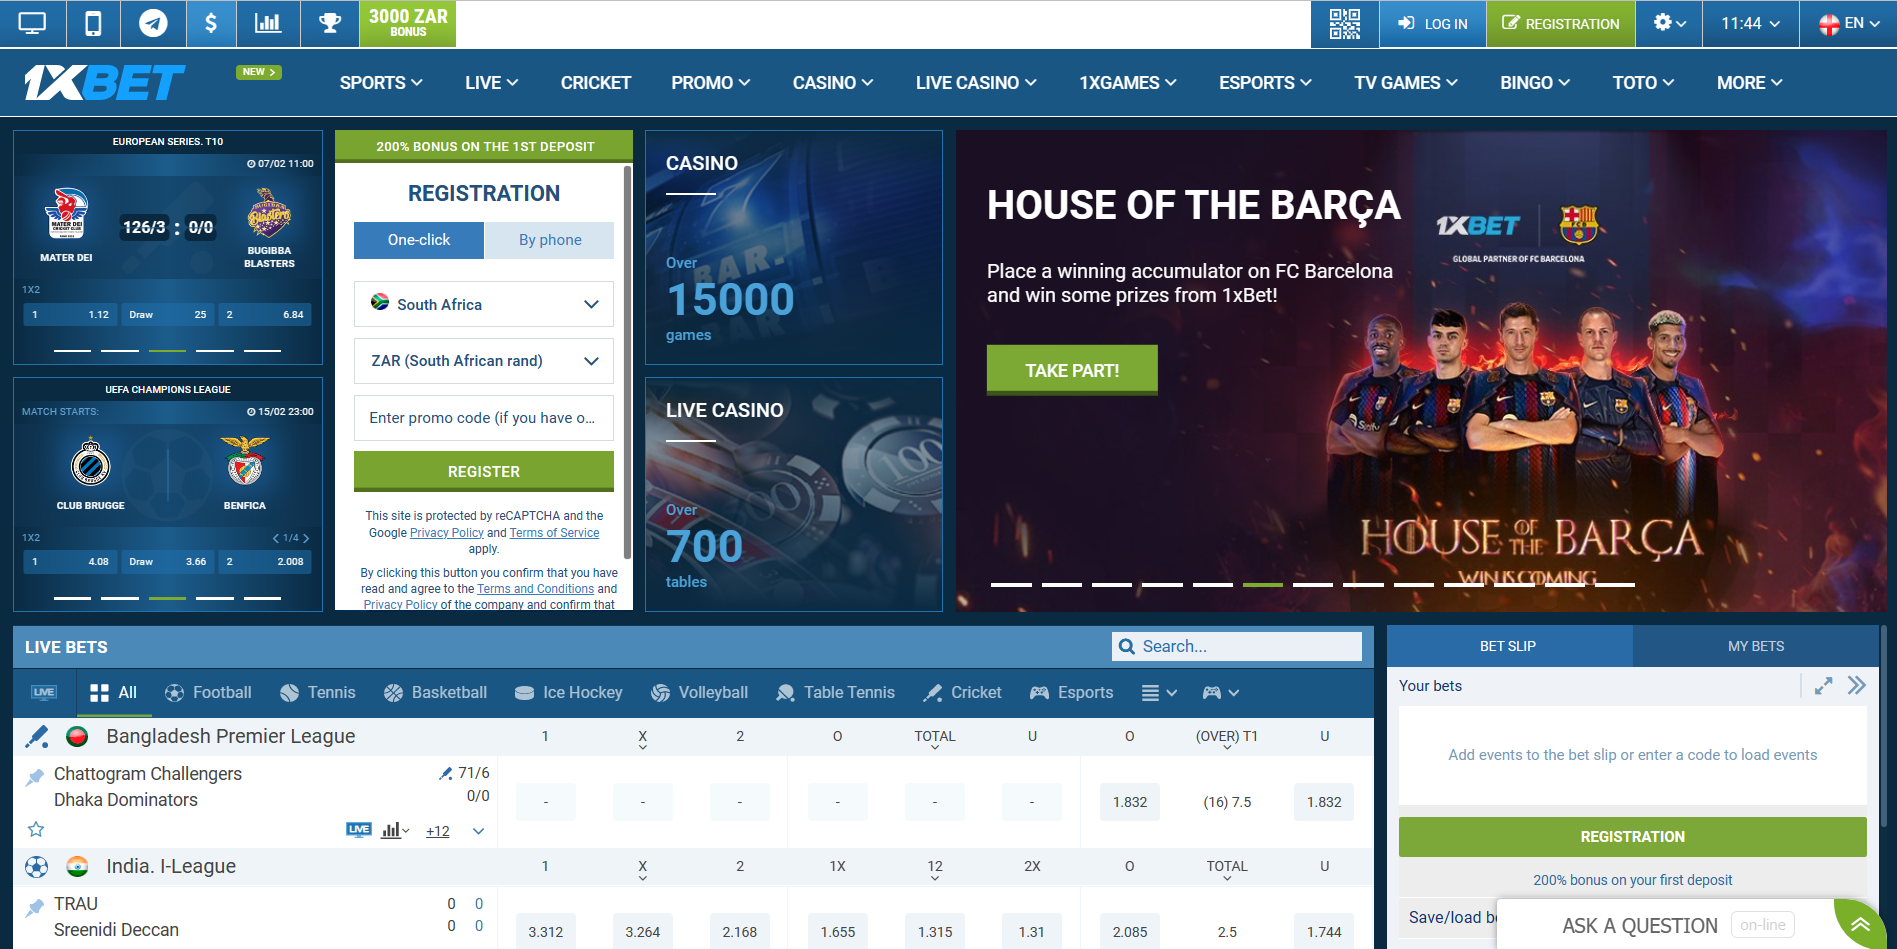The height and width of the screenshot is (949, 1897).
Task: Click the dollar sign payments icon
Action: tap(211, 23)
